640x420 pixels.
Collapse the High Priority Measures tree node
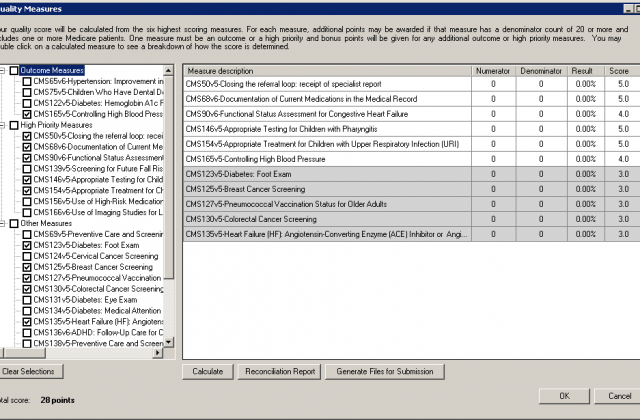2,125
